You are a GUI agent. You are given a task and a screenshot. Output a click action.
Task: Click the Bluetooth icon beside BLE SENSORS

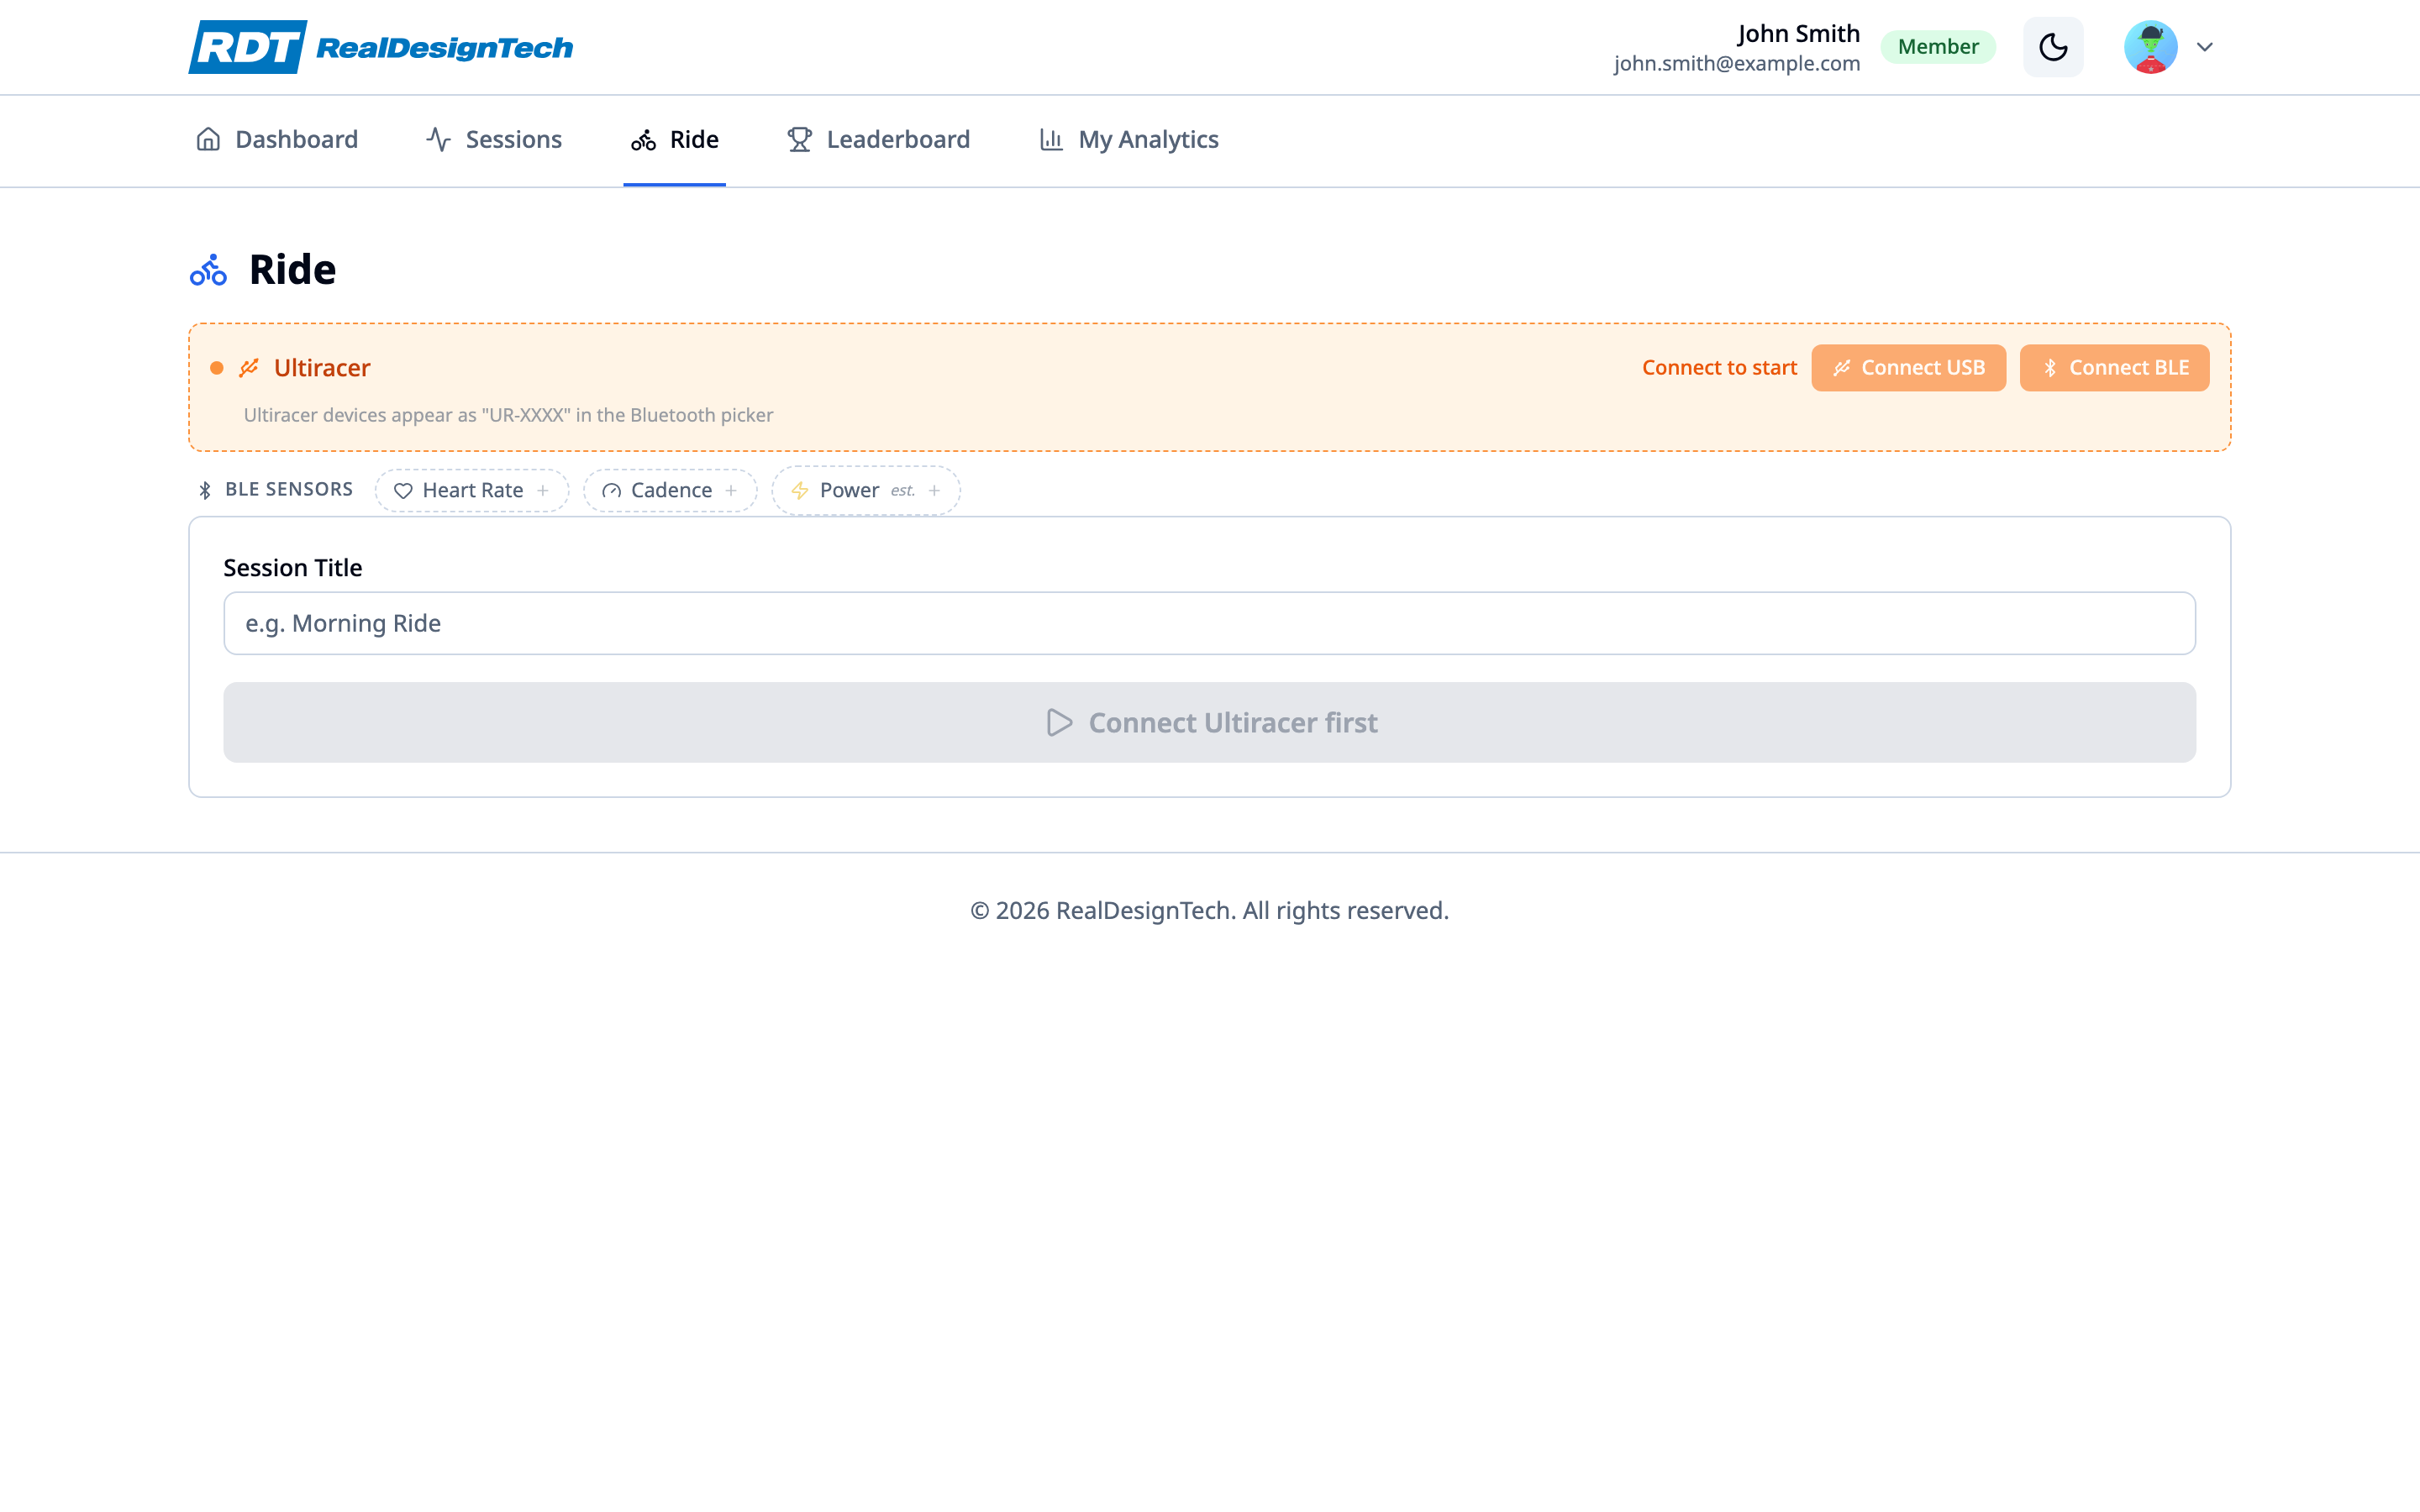[205, 489]
